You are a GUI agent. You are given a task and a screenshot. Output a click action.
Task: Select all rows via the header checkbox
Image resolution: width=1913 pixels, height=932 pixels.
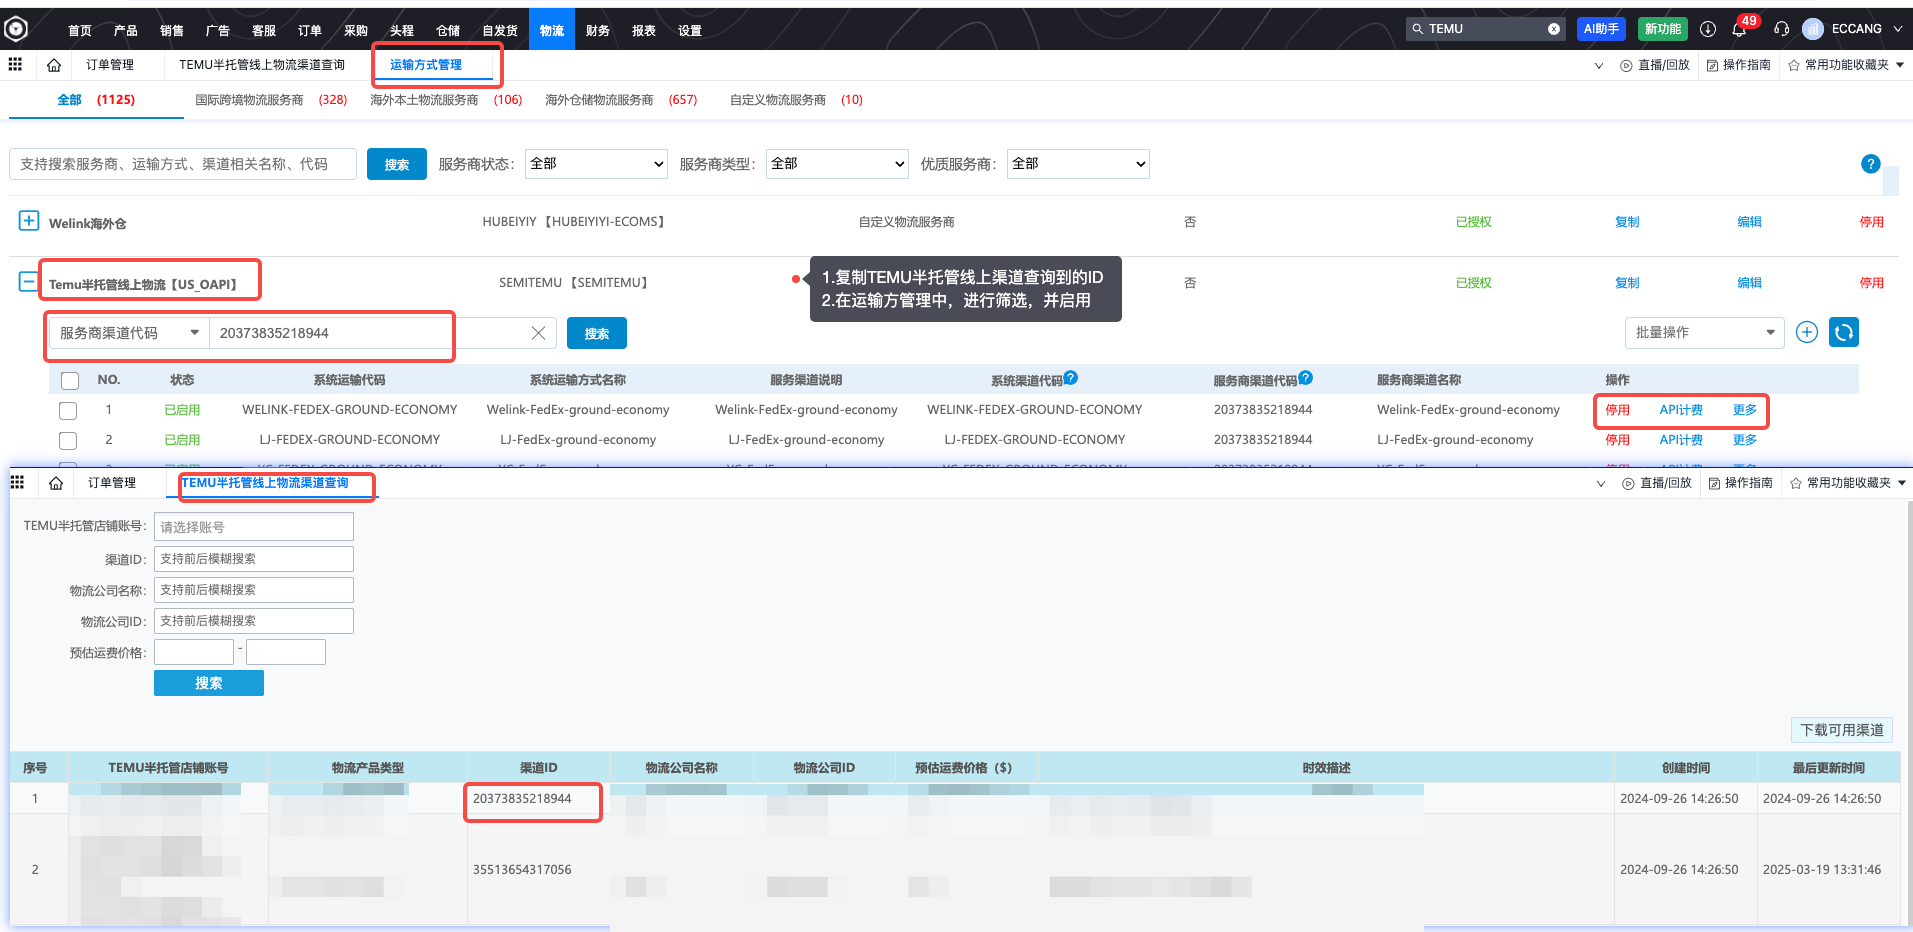click(69, 380)
